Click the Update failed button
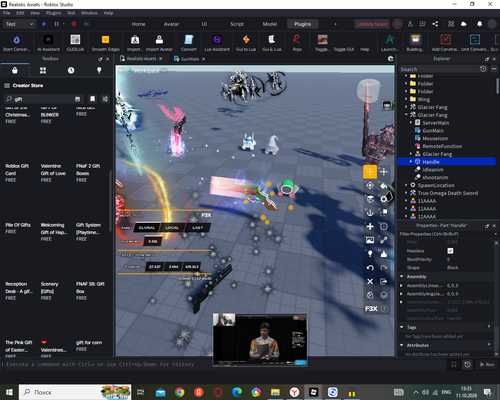The width and height of the screenshot is (500, 400). (x=372, y=24)
